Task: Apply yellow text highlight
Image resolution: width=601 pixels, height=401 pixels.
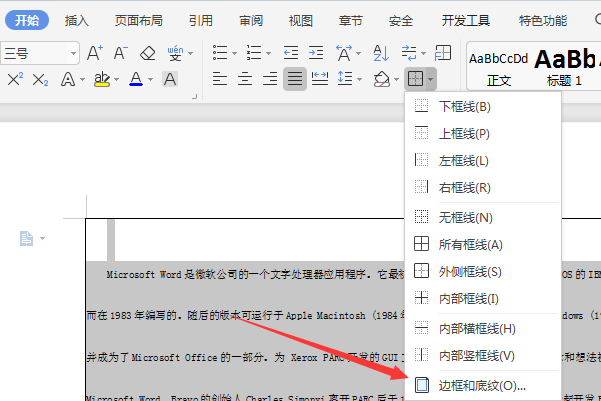Action: 102,79
